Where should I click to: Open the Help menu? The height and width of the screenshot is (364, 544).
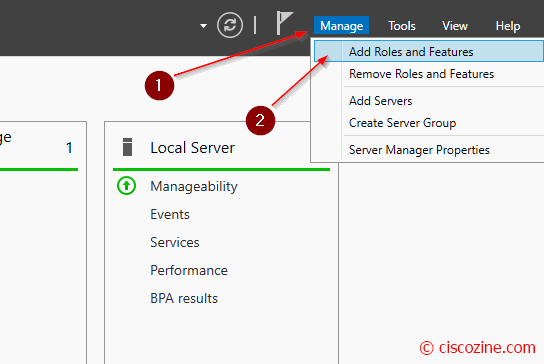coord(508,26)
